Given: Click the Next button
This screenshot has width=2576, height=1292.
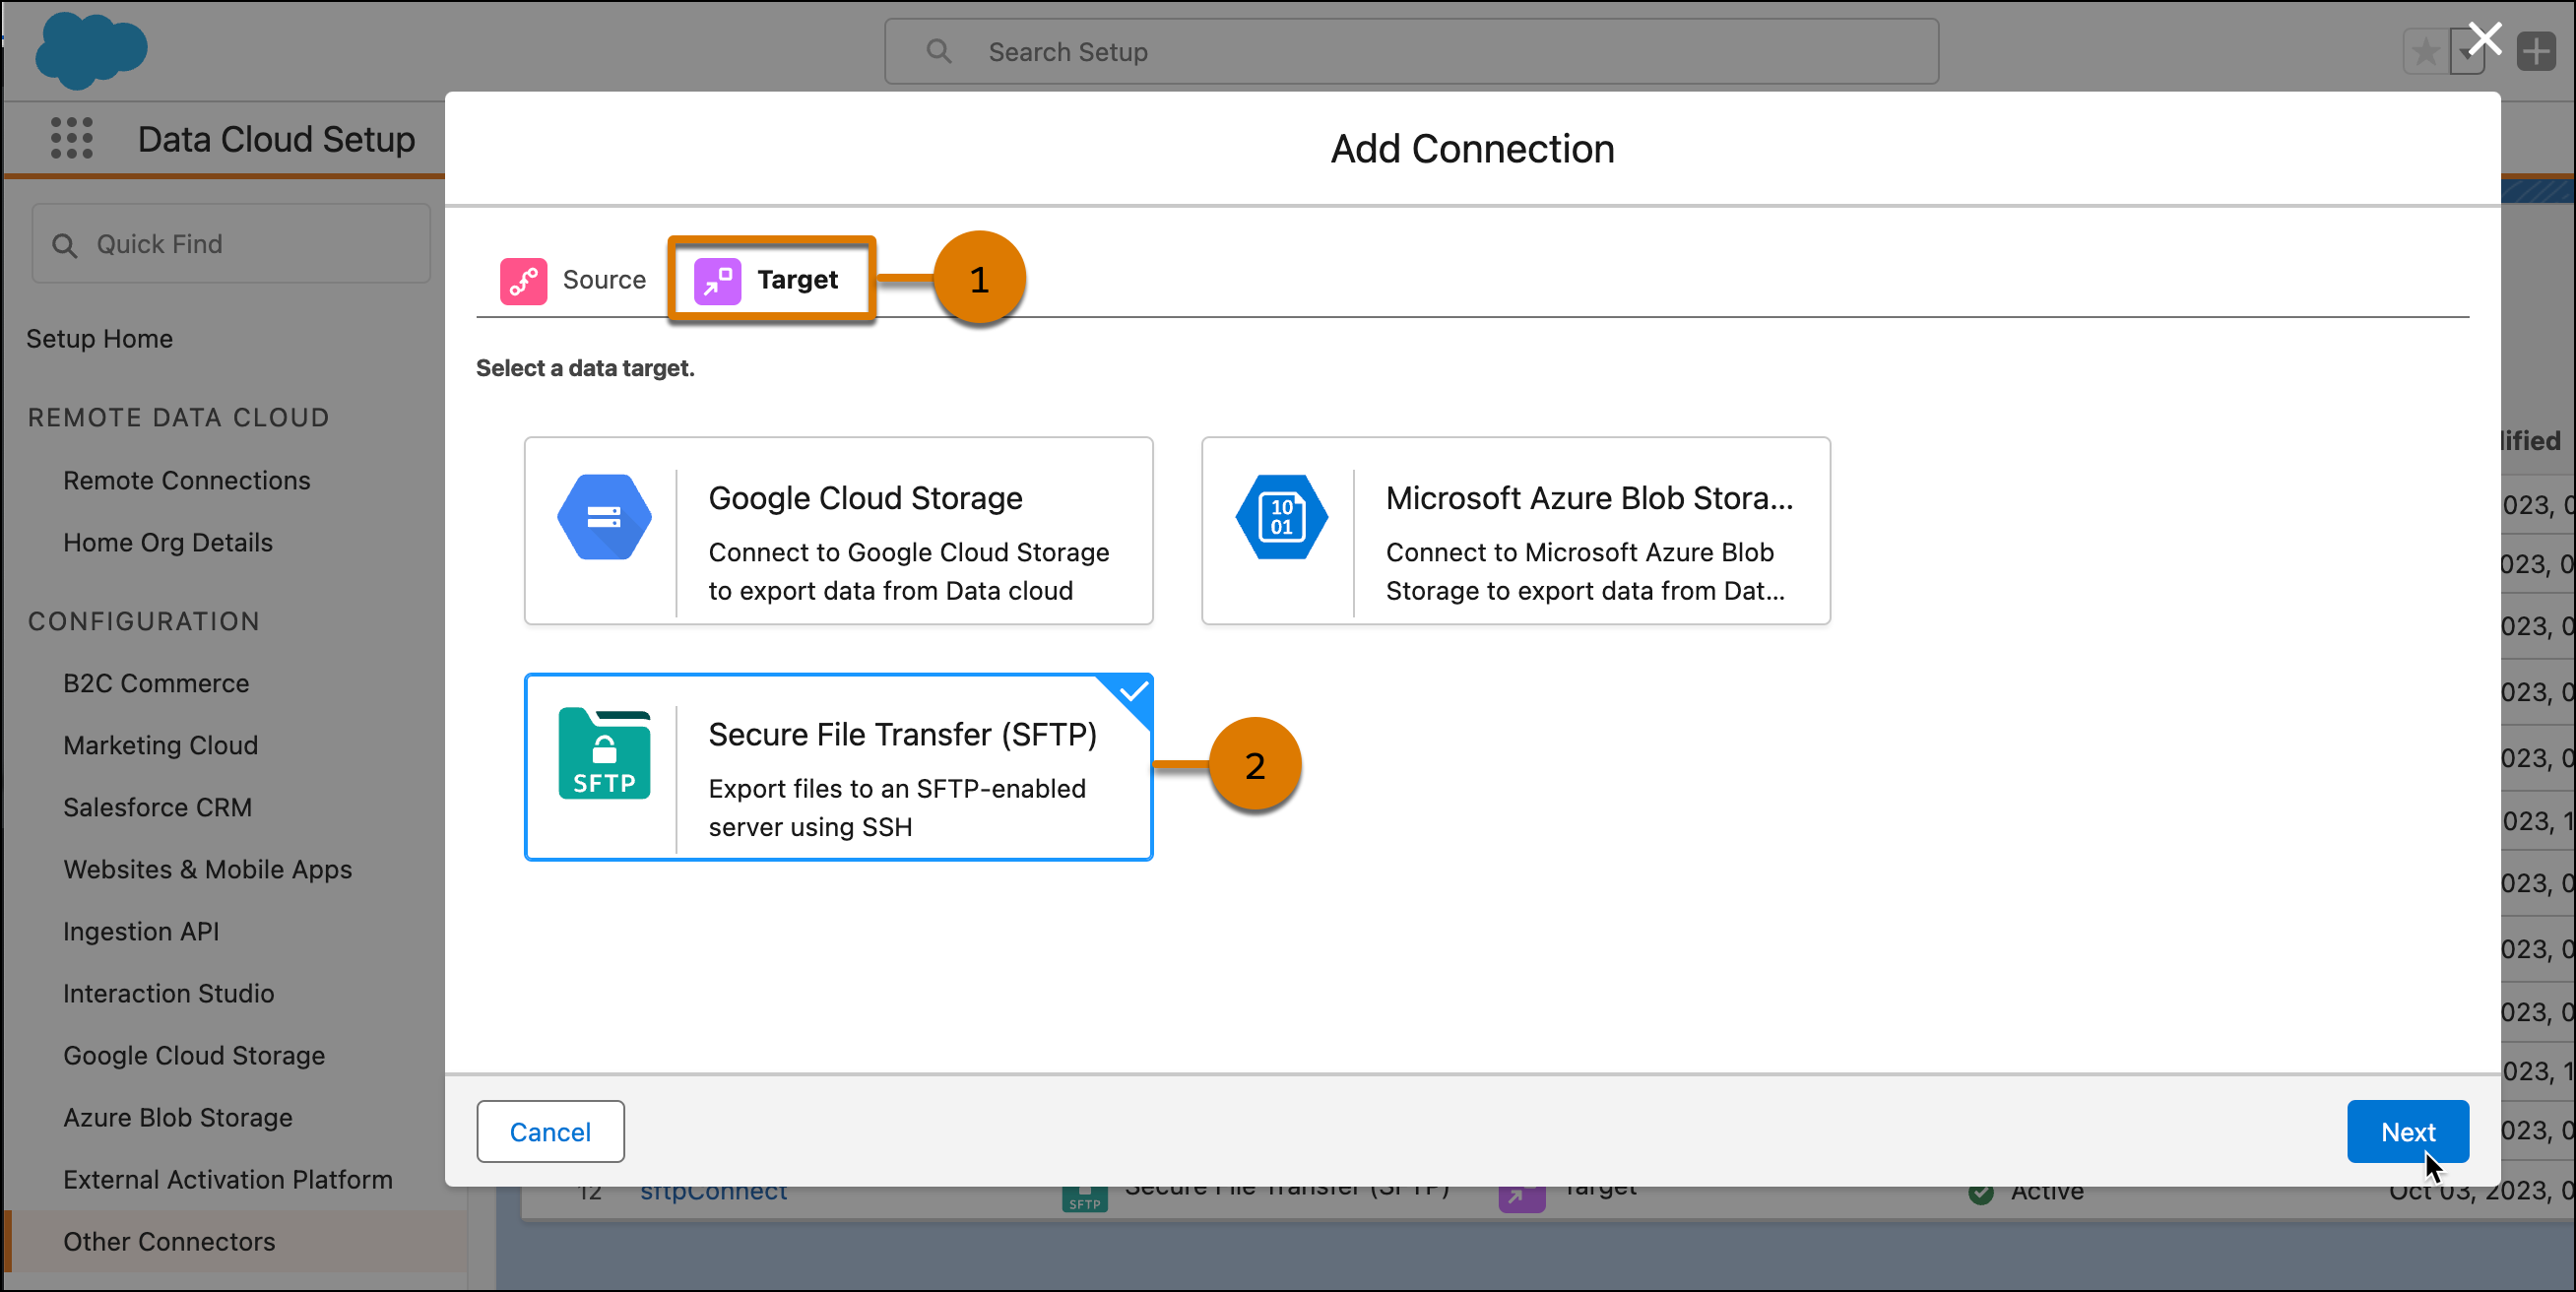Looking at the screenshot, I should click(x=2407, y=1132).
